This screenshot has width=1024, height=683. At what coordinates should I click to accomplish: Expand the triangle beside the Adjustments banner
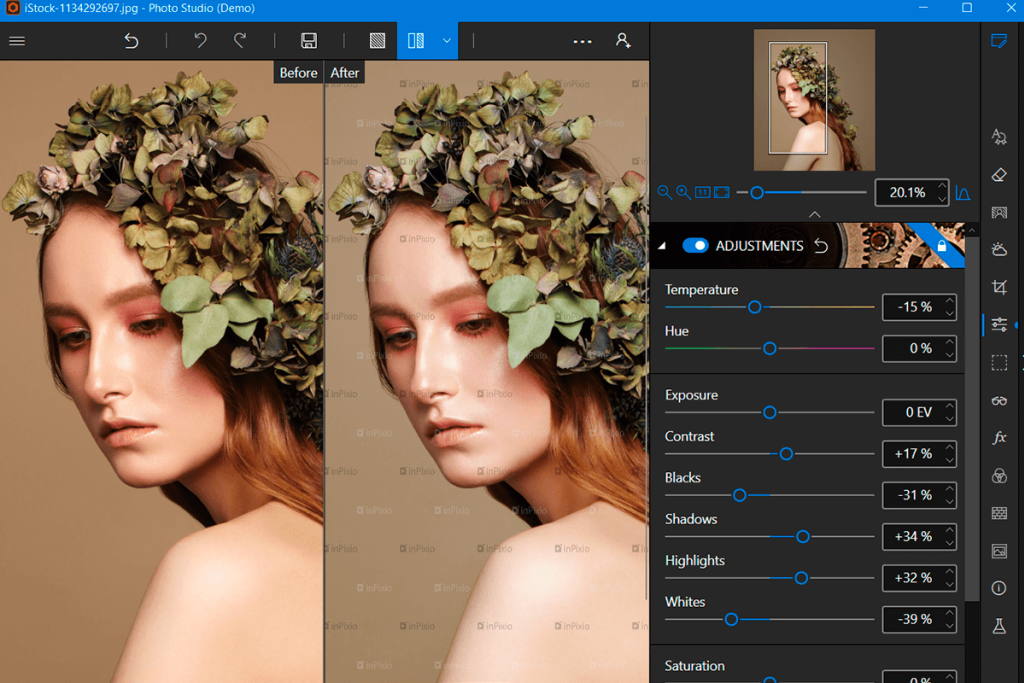click(x=663, y=245)
